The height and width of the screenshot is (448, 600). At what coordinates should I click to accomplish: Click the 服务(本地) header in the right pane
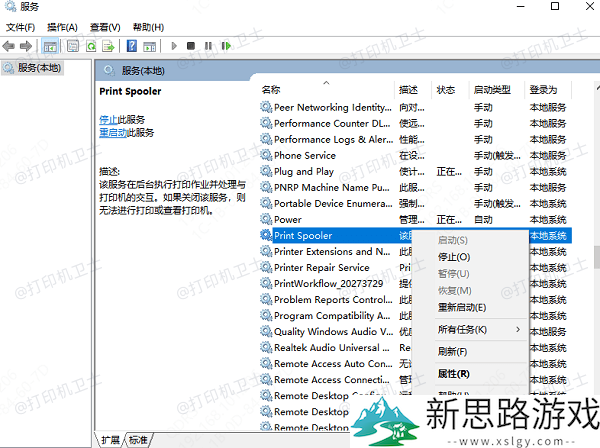coord(143,71)
